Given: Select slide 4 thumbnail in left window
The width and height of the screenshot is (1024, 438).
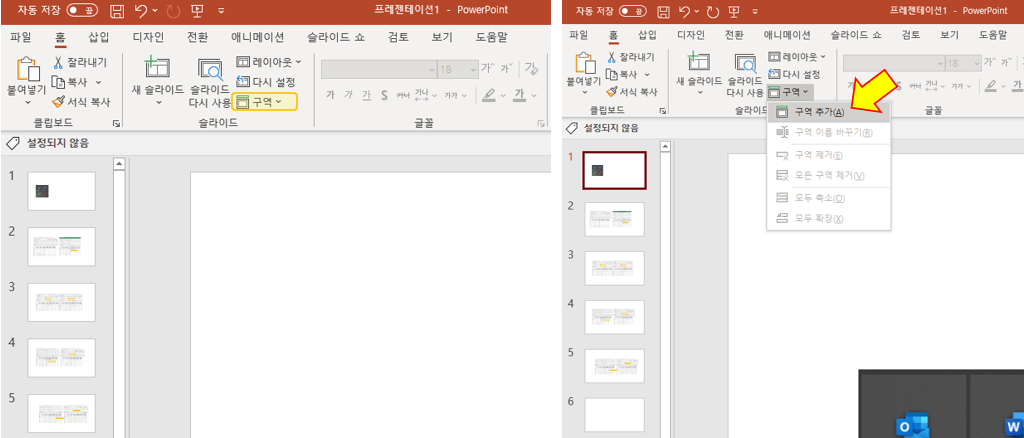Looking at the screenshot, I should point(62,357).
